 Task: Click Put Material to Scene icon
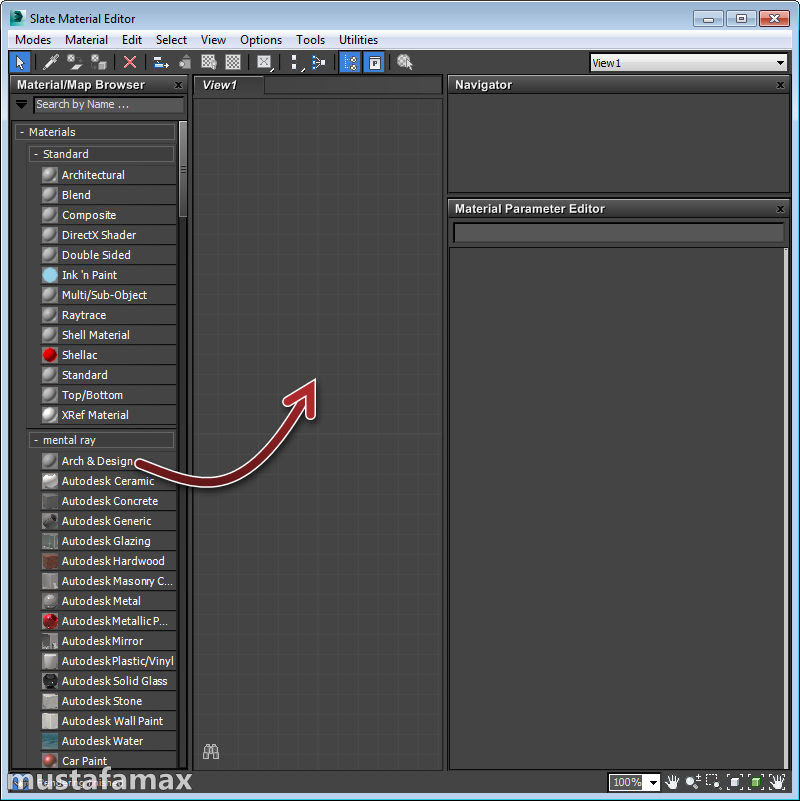75,62
